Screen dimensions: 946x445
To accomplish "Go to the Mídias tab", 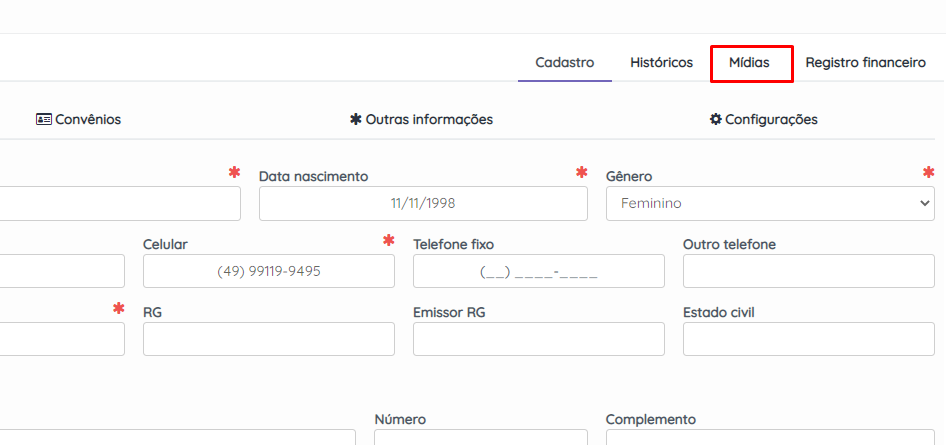I will 750,62.
